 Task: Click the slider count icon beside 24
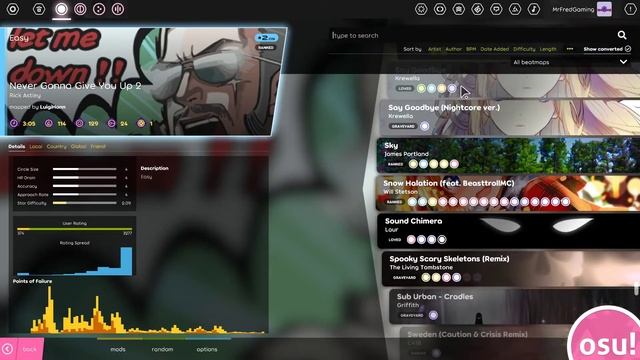pyautogui.click(x=111, y=123)
